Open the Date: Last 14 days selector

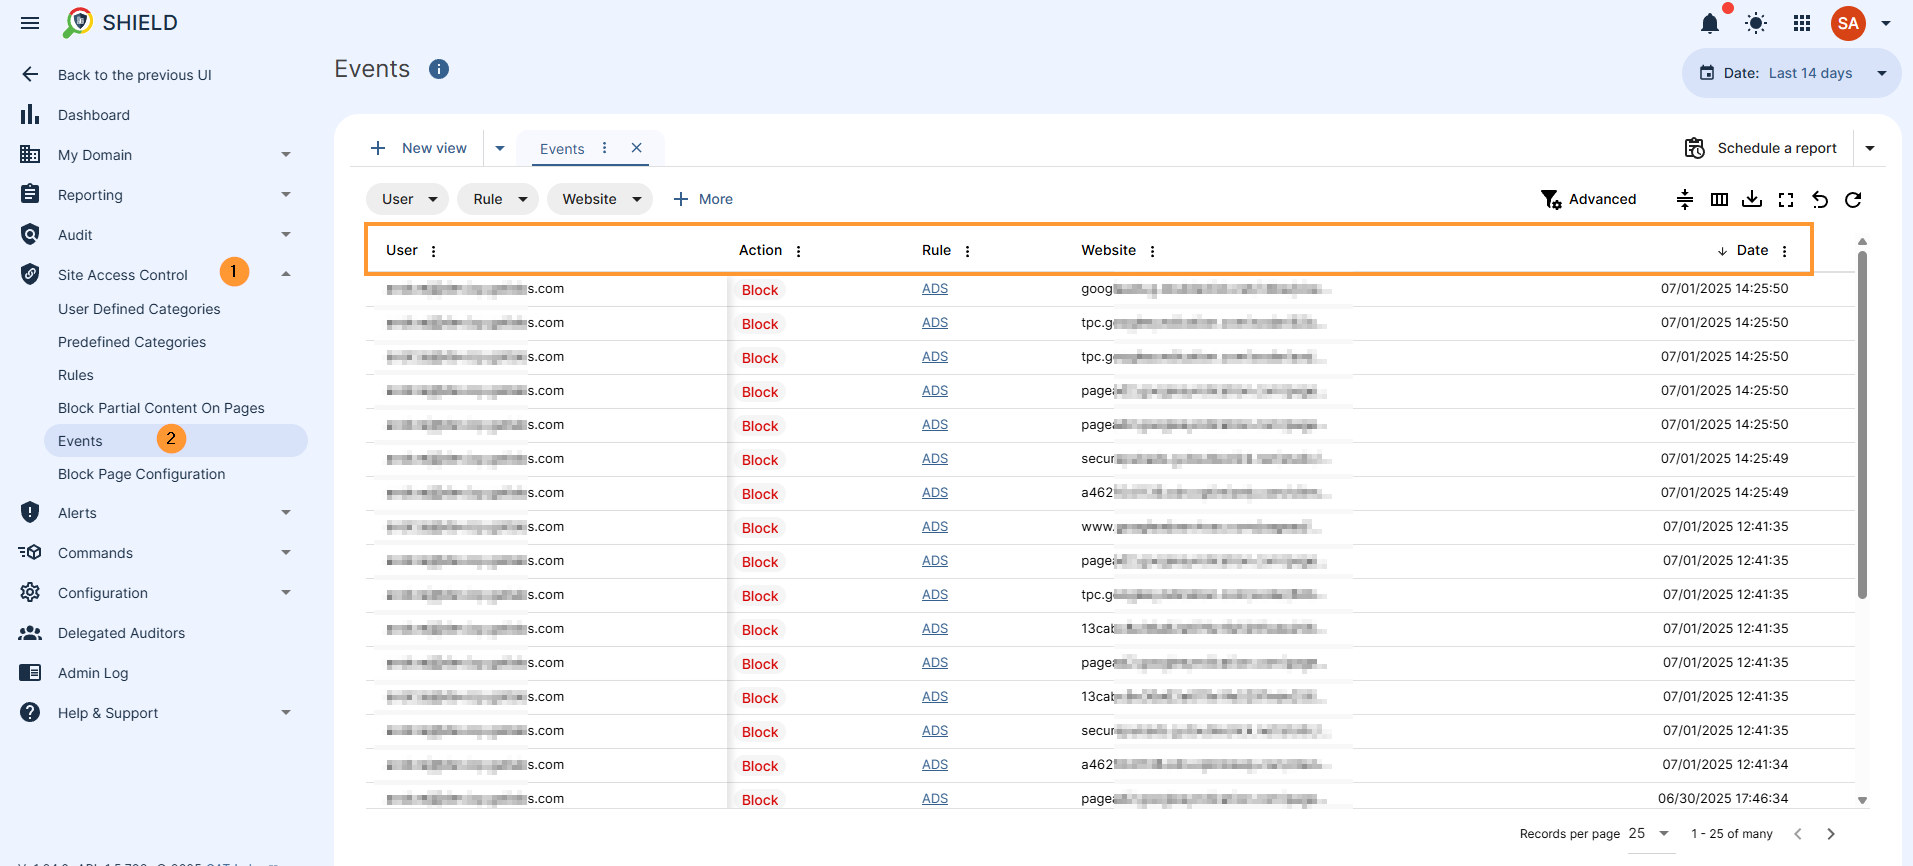click(1791, 73)
